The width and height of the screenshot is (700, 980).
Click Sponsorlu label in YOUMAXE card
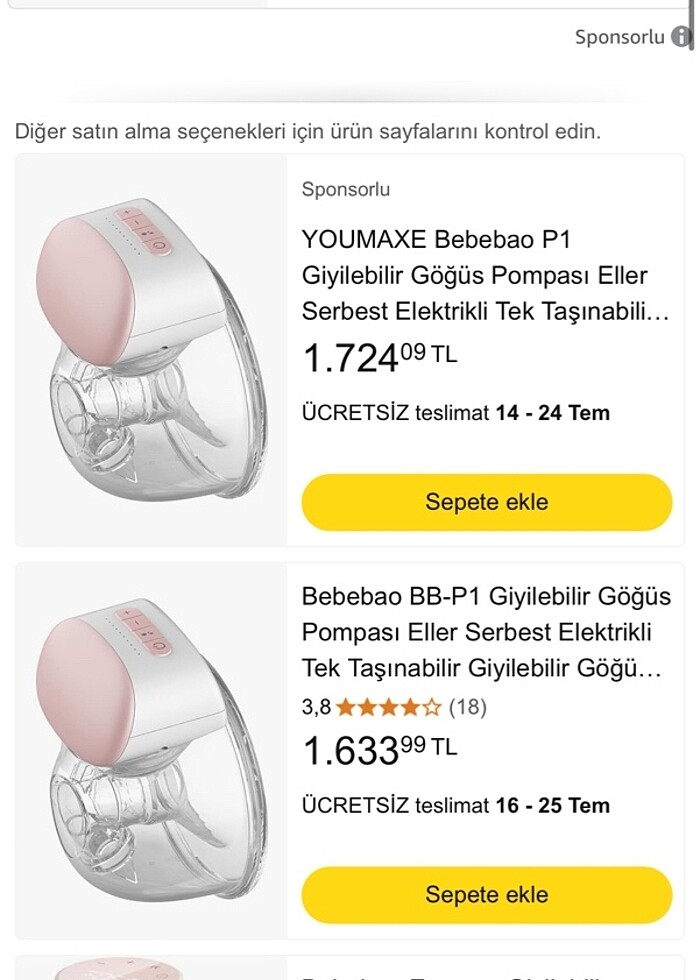pos(346,189)
